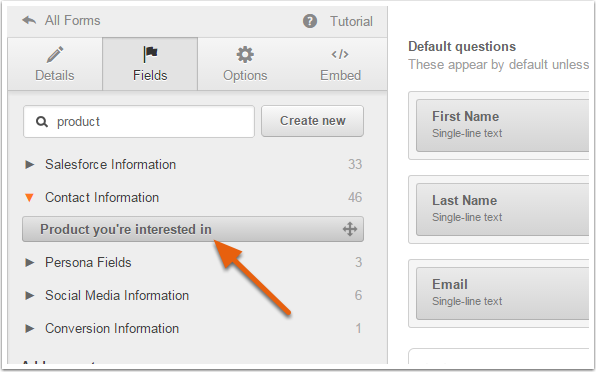Click the code brackets icon in Embed tab
This screenshot has height=372, width=596.
click(x=340, y=54)
